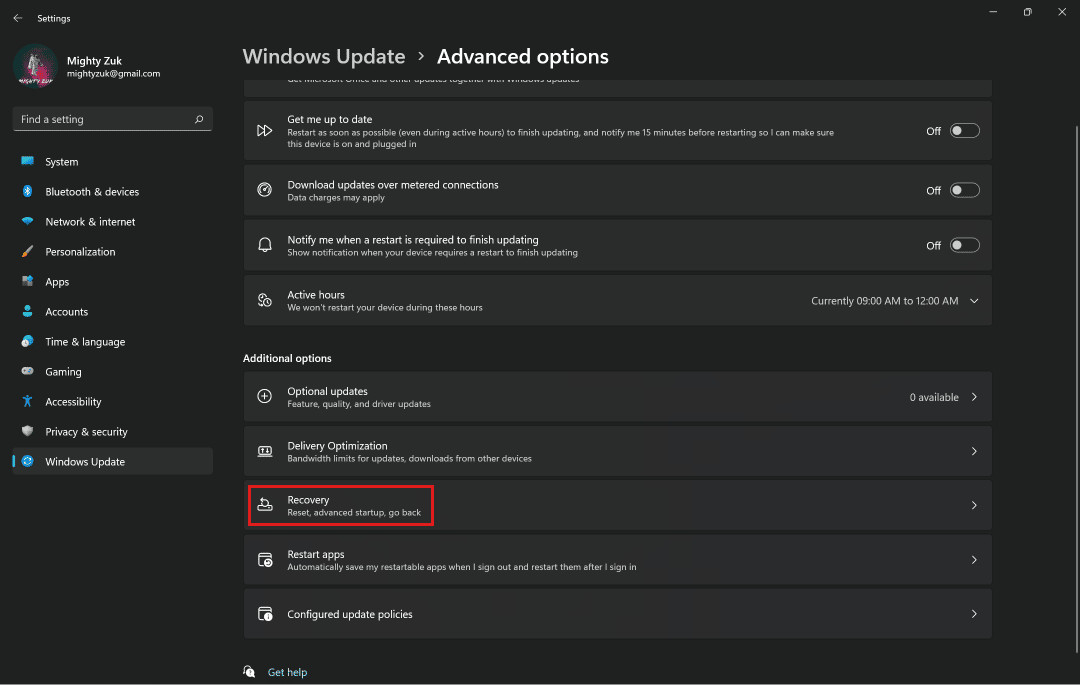Screen dimensions: 1080x685
Task: Click the metered connection gauge icon
Action: coord(264,190)
